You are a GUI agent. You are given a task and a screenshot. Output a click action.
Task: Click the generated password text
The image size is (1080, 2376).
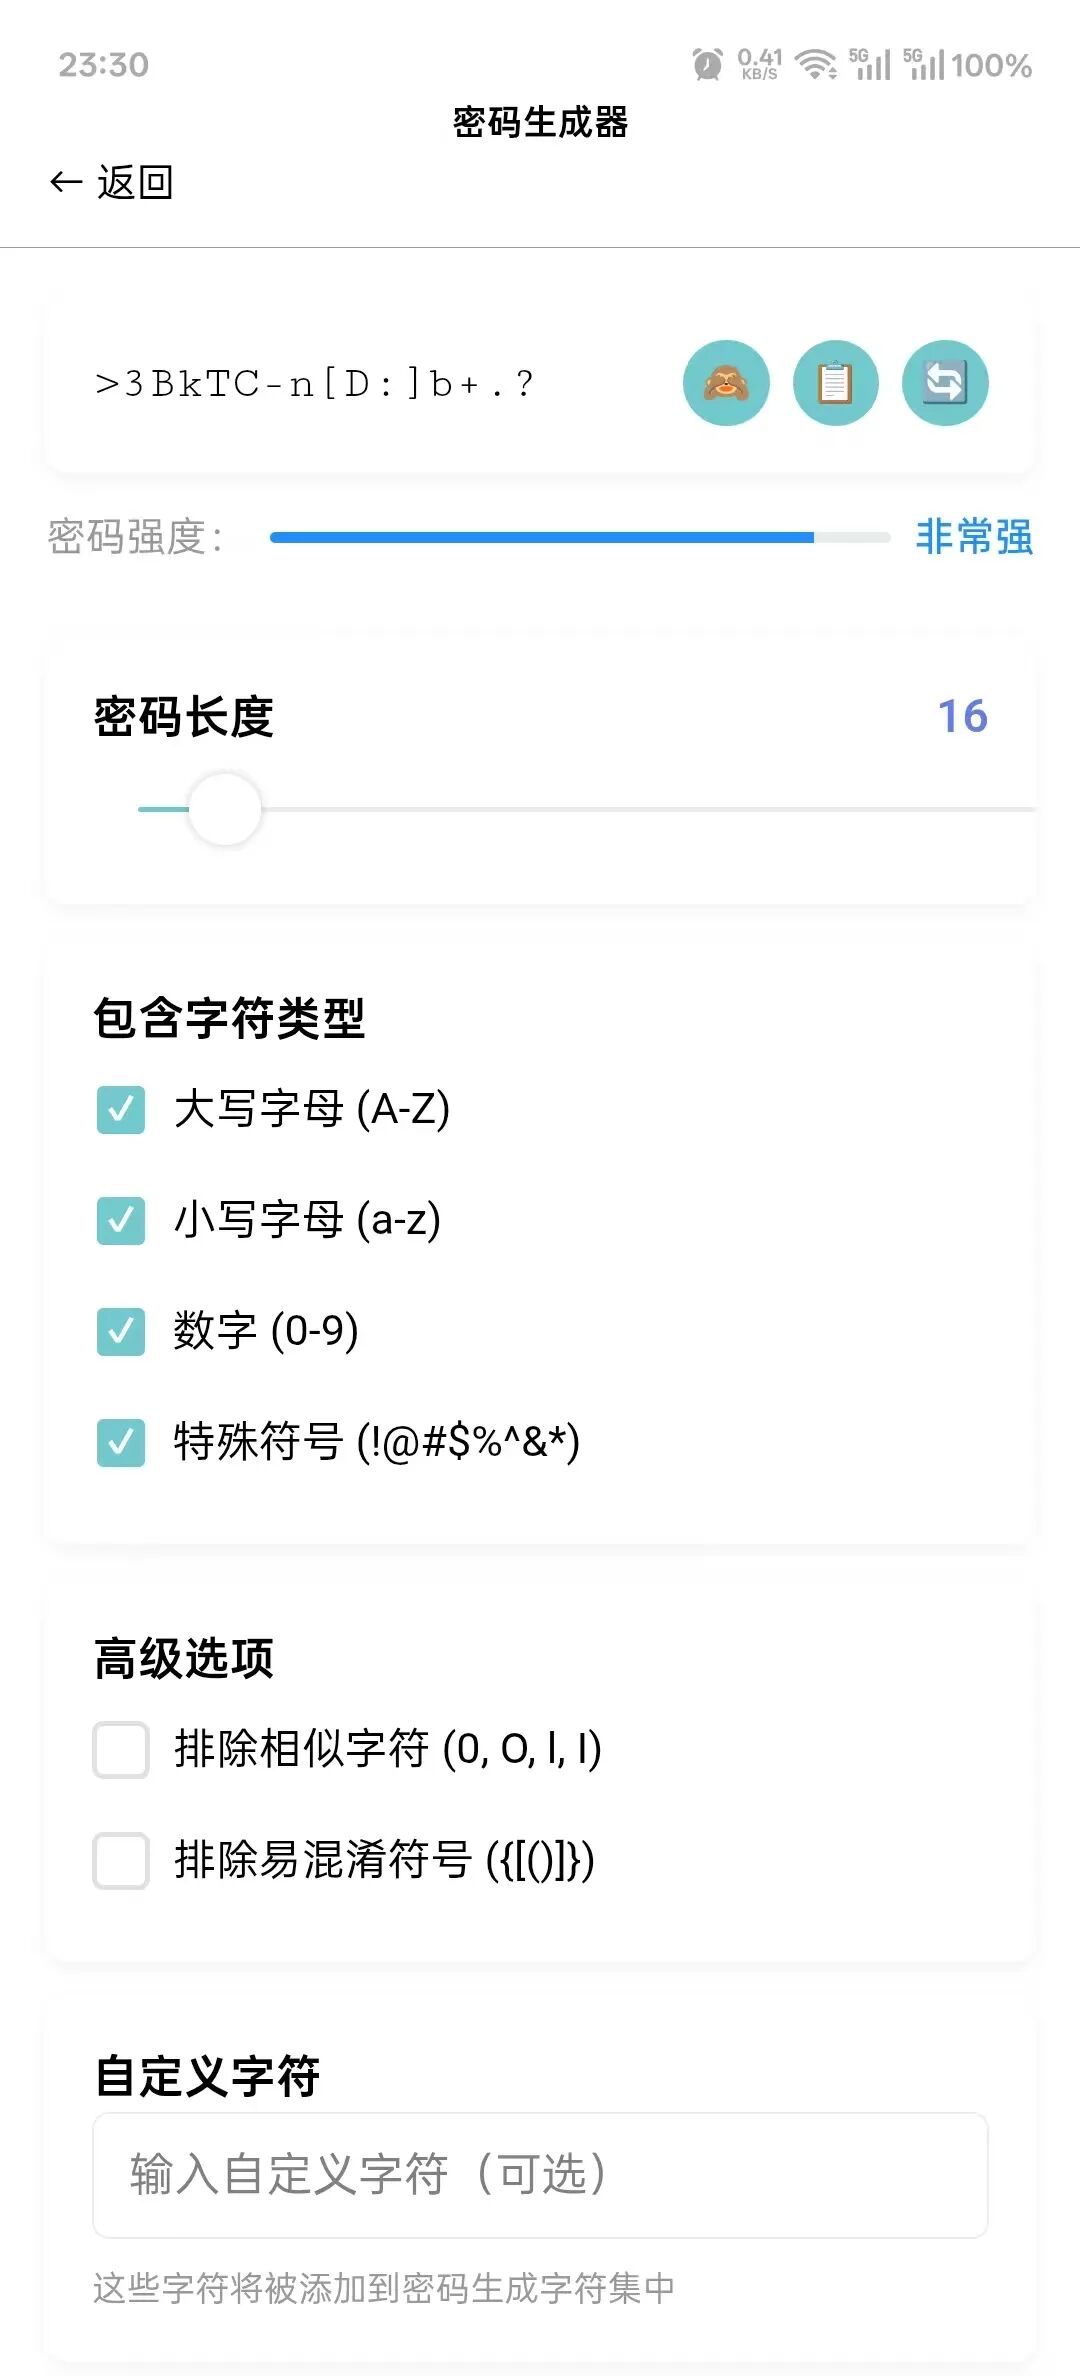[x=314, y=384]
